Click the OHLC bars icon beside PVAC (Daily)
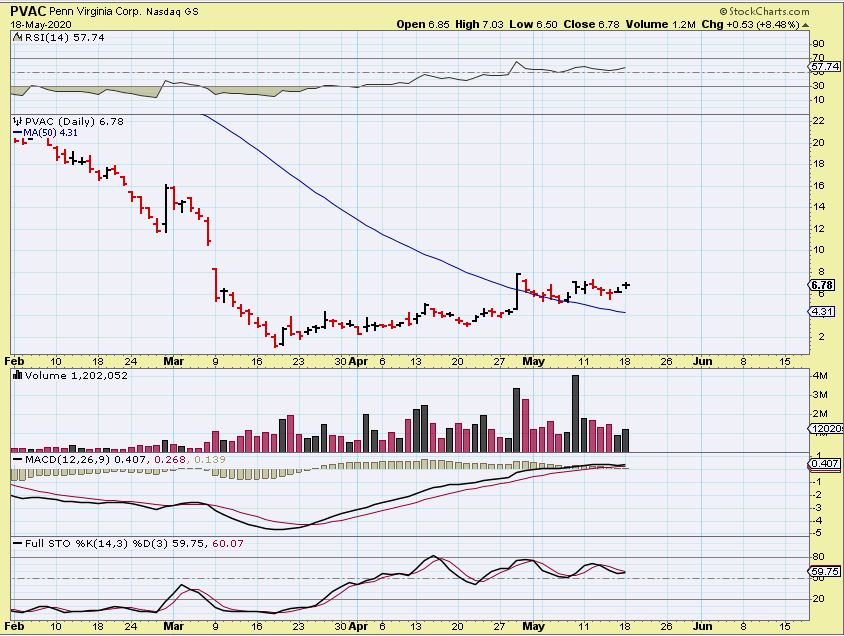 (18, 121)
